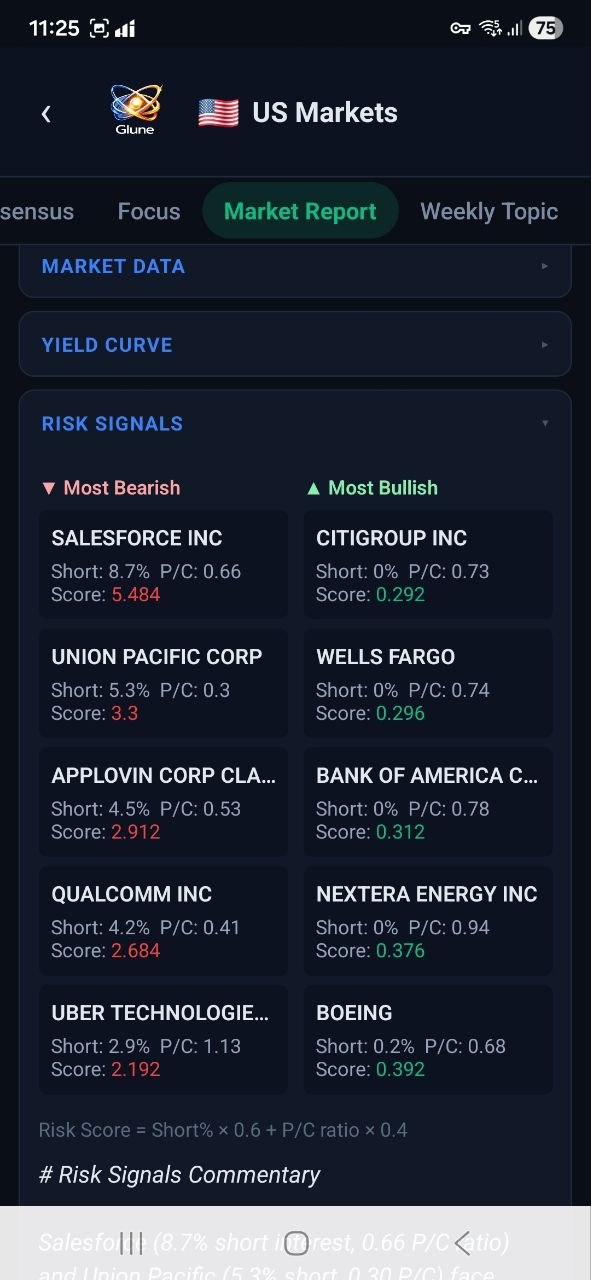Toggle the Citigroup Inc bullish card

click(428, 564)
